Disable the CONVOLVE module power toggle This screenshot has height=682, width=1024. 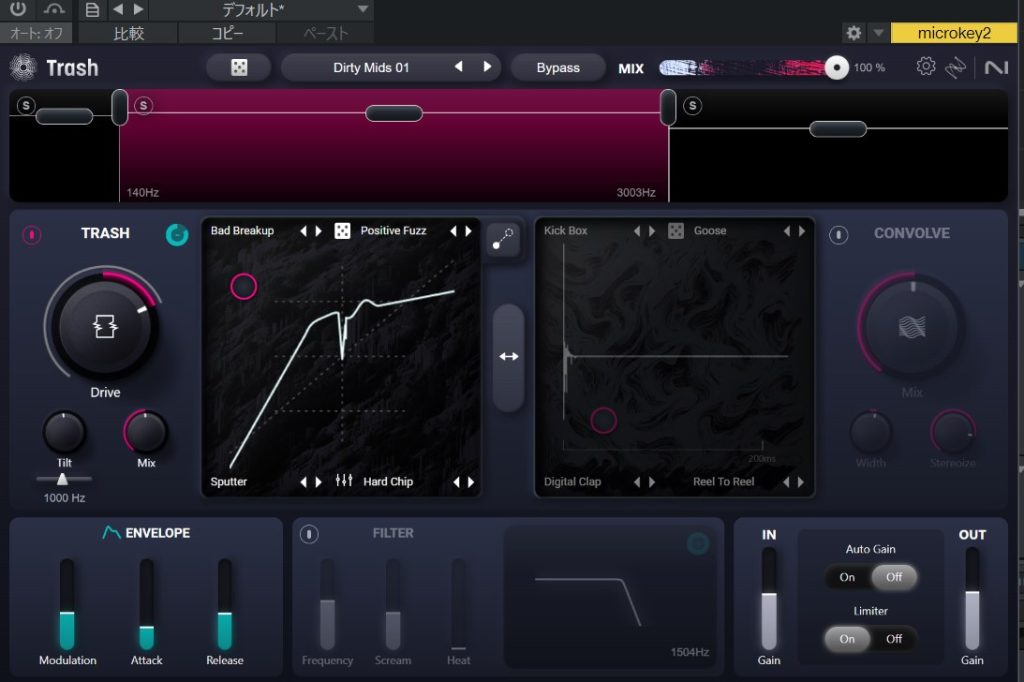(x=838, y=232)
